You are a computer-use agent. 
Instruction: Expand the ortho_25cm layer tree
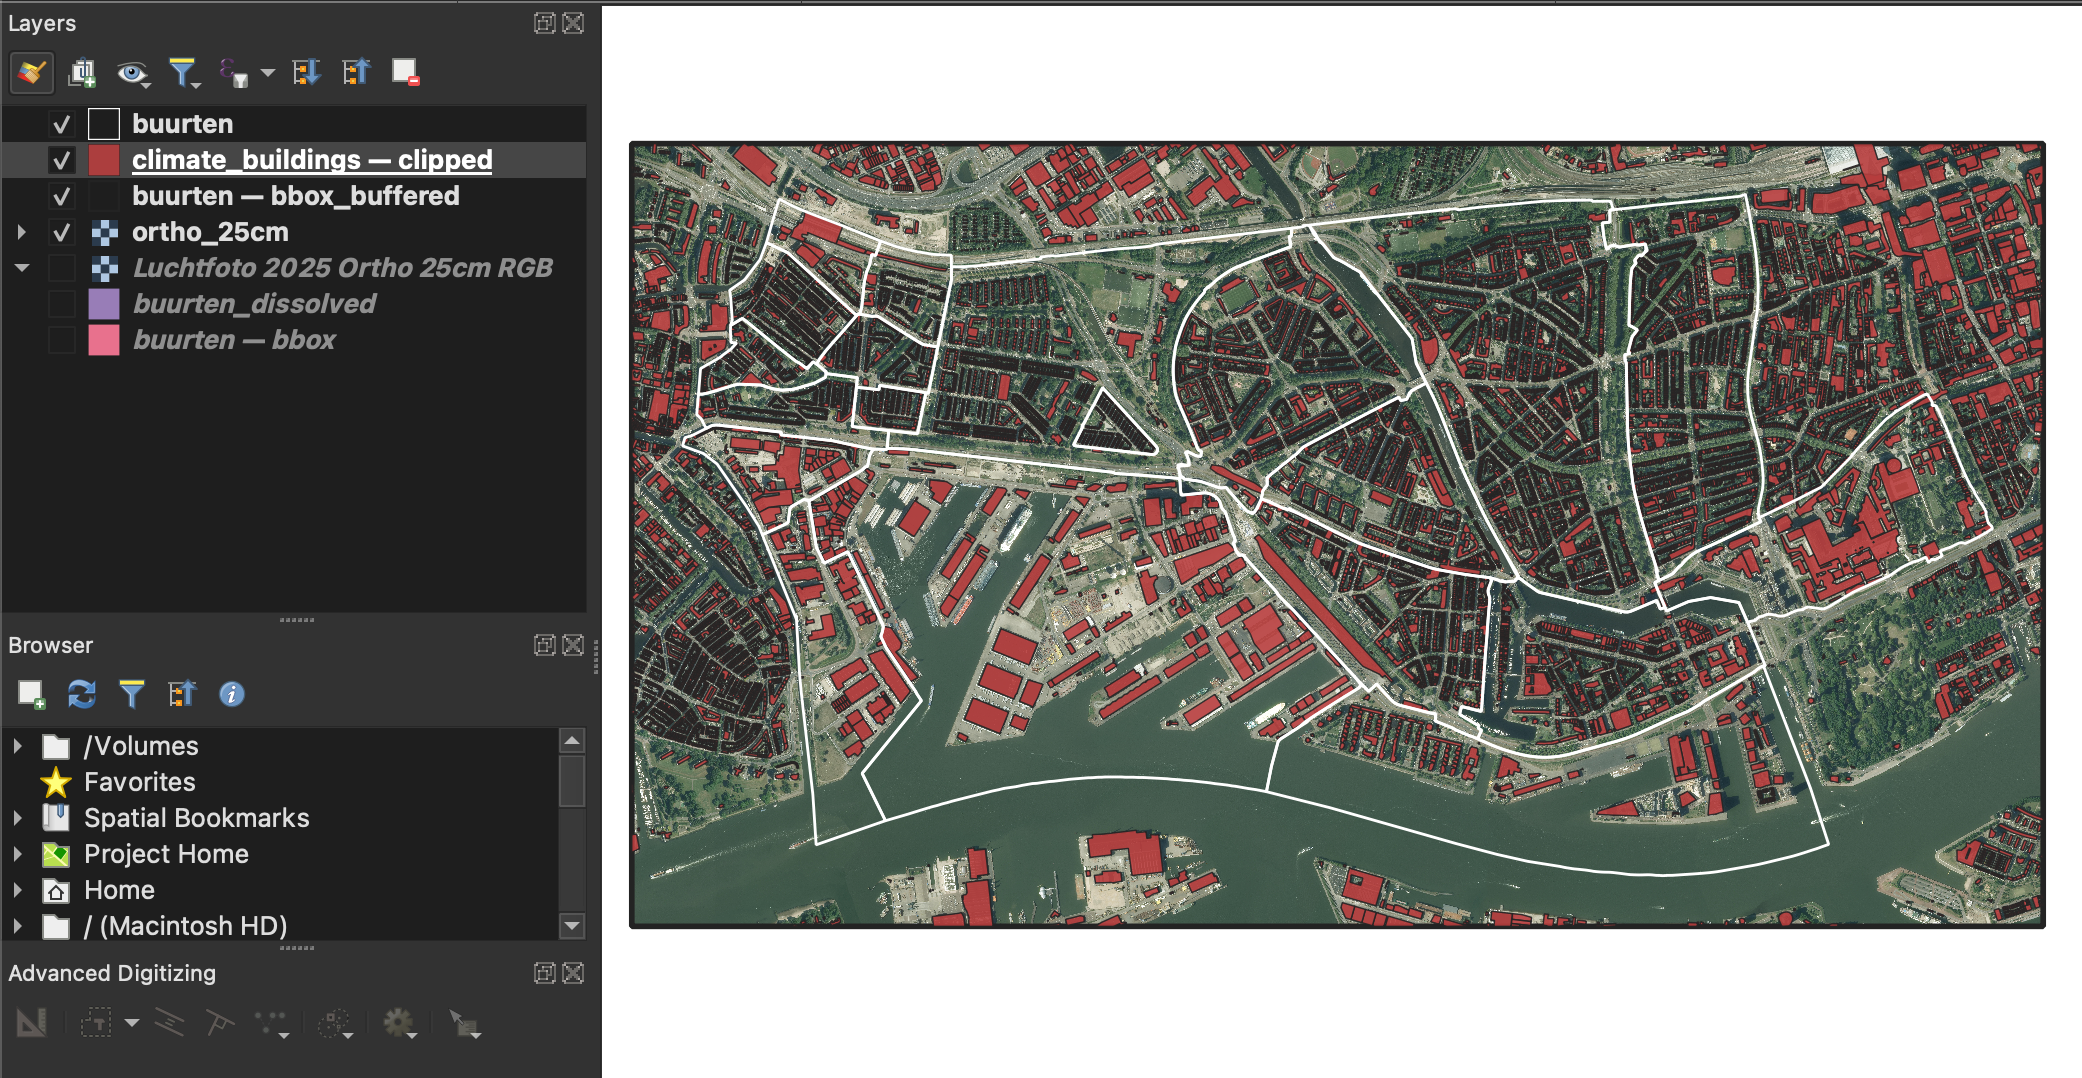point(21,232)
